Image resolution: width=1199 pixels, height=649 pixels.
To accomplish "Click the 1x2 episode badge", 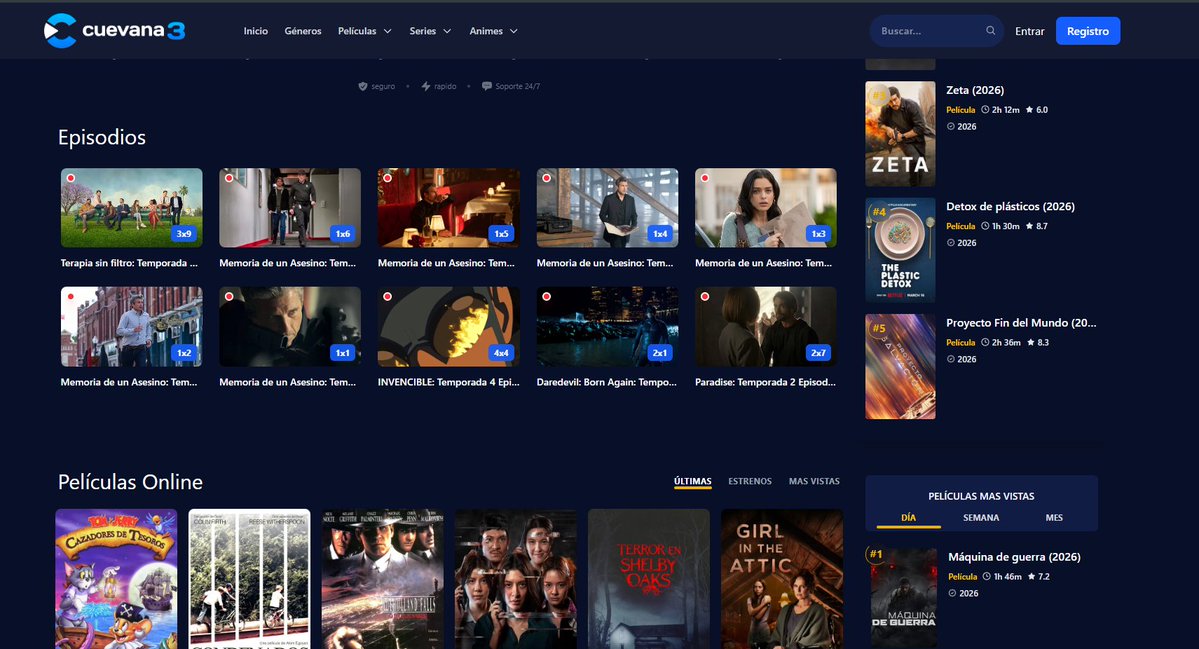I will (184, 353).
